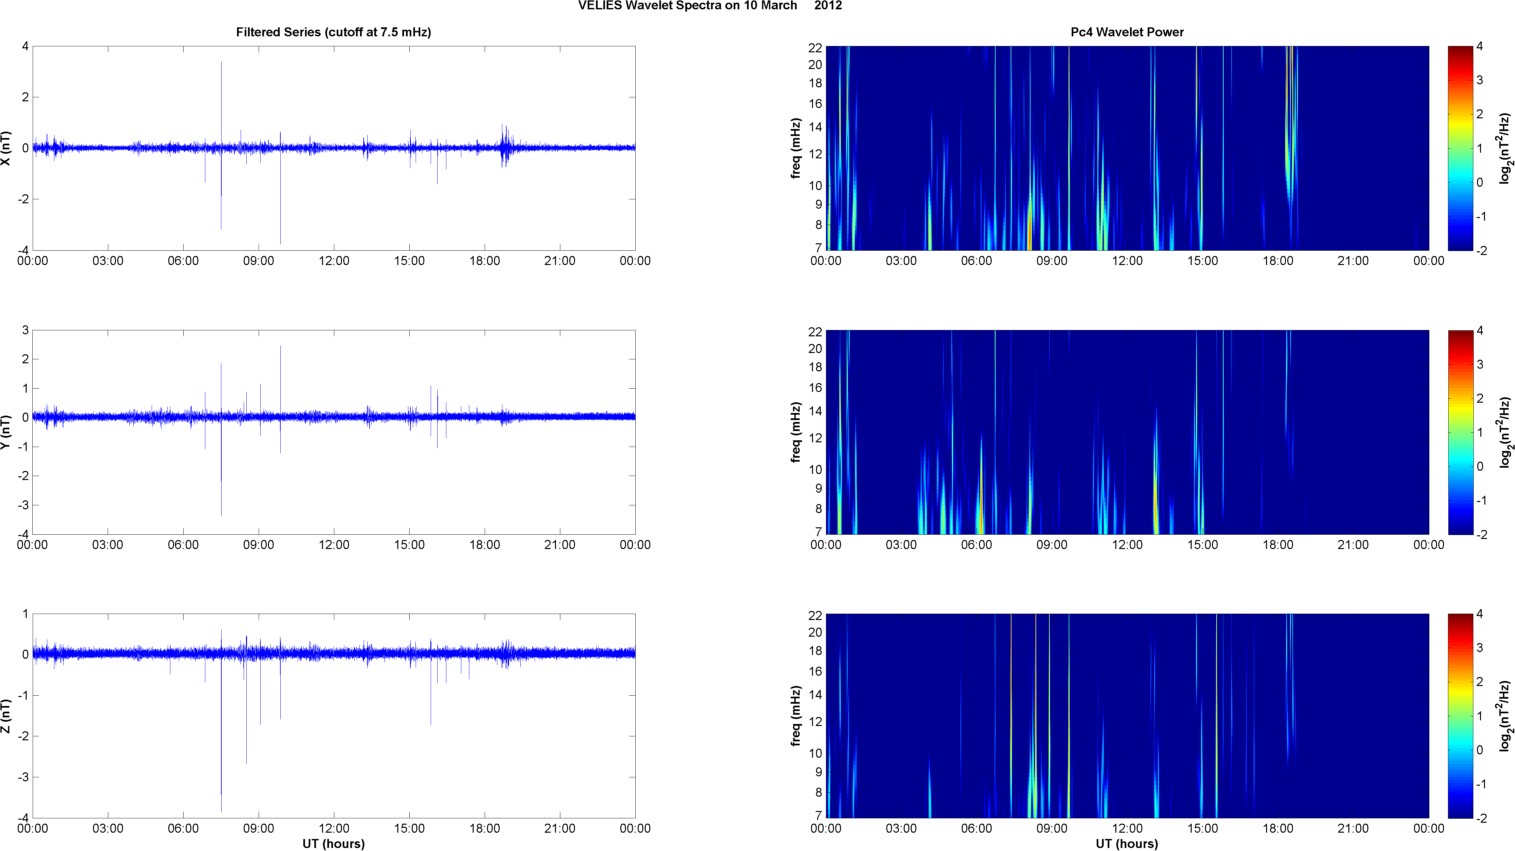The height and width of the screenshot is (851, 1515).
Task: Select the log2(nT²/Hz) label beside middle colorbar
Action: click(x=1505, y=432)
